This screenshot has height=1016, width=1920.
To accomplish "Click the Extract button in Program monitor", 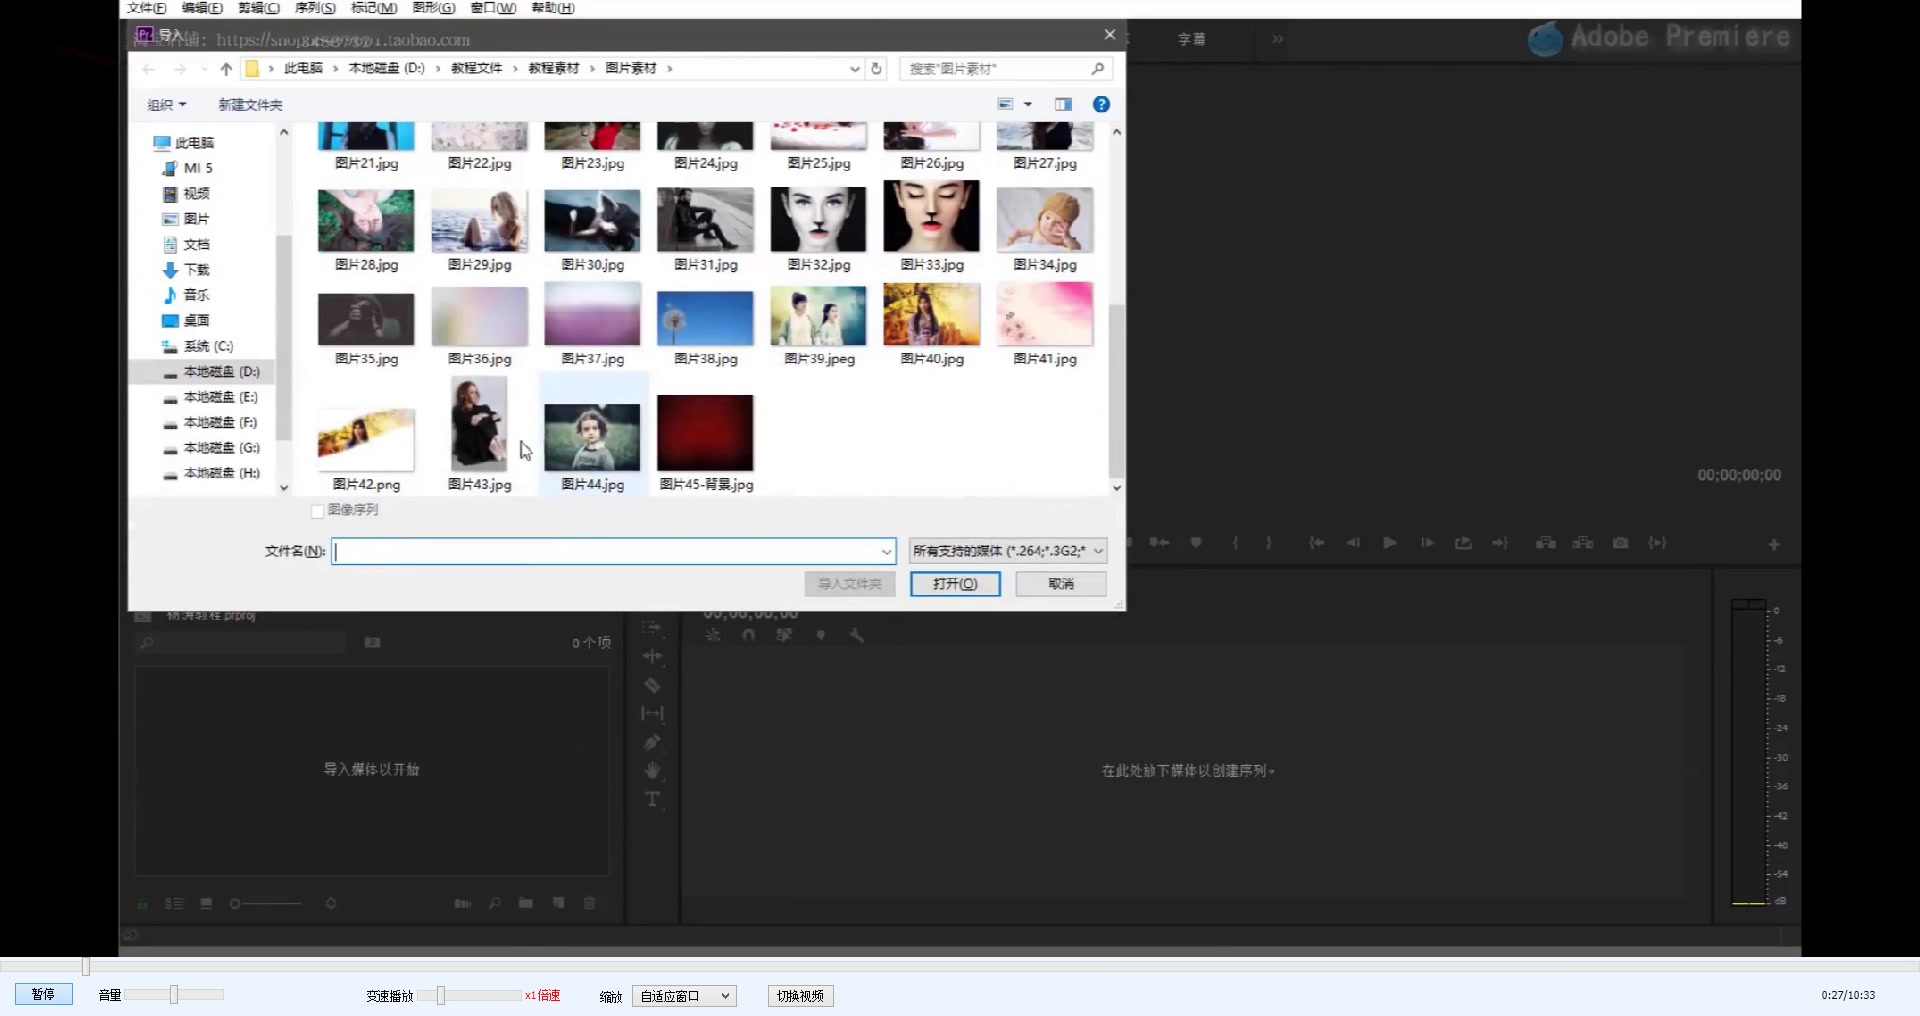I will click(1583, 542).
